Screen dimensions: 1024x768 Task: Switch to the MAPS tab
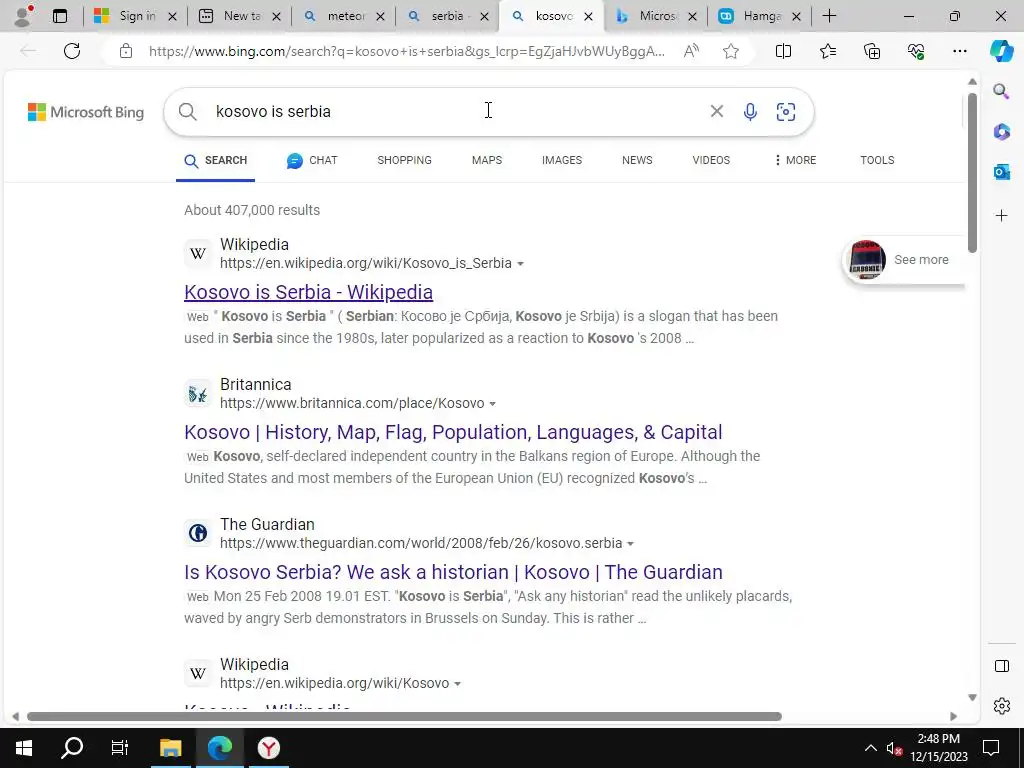[487, 160]
